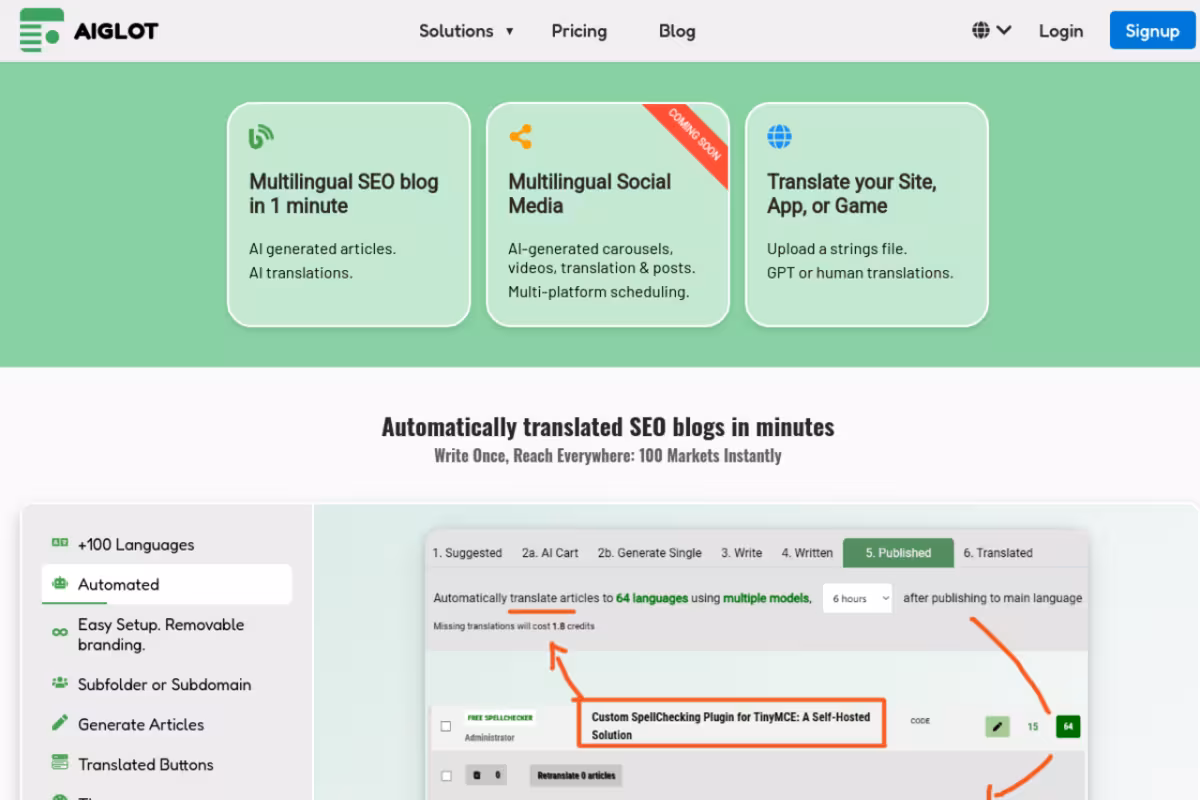Click the FREE SPELLCHECKER tag
Viewport: 1200px width, 800px height.
[x=500, y=717]
